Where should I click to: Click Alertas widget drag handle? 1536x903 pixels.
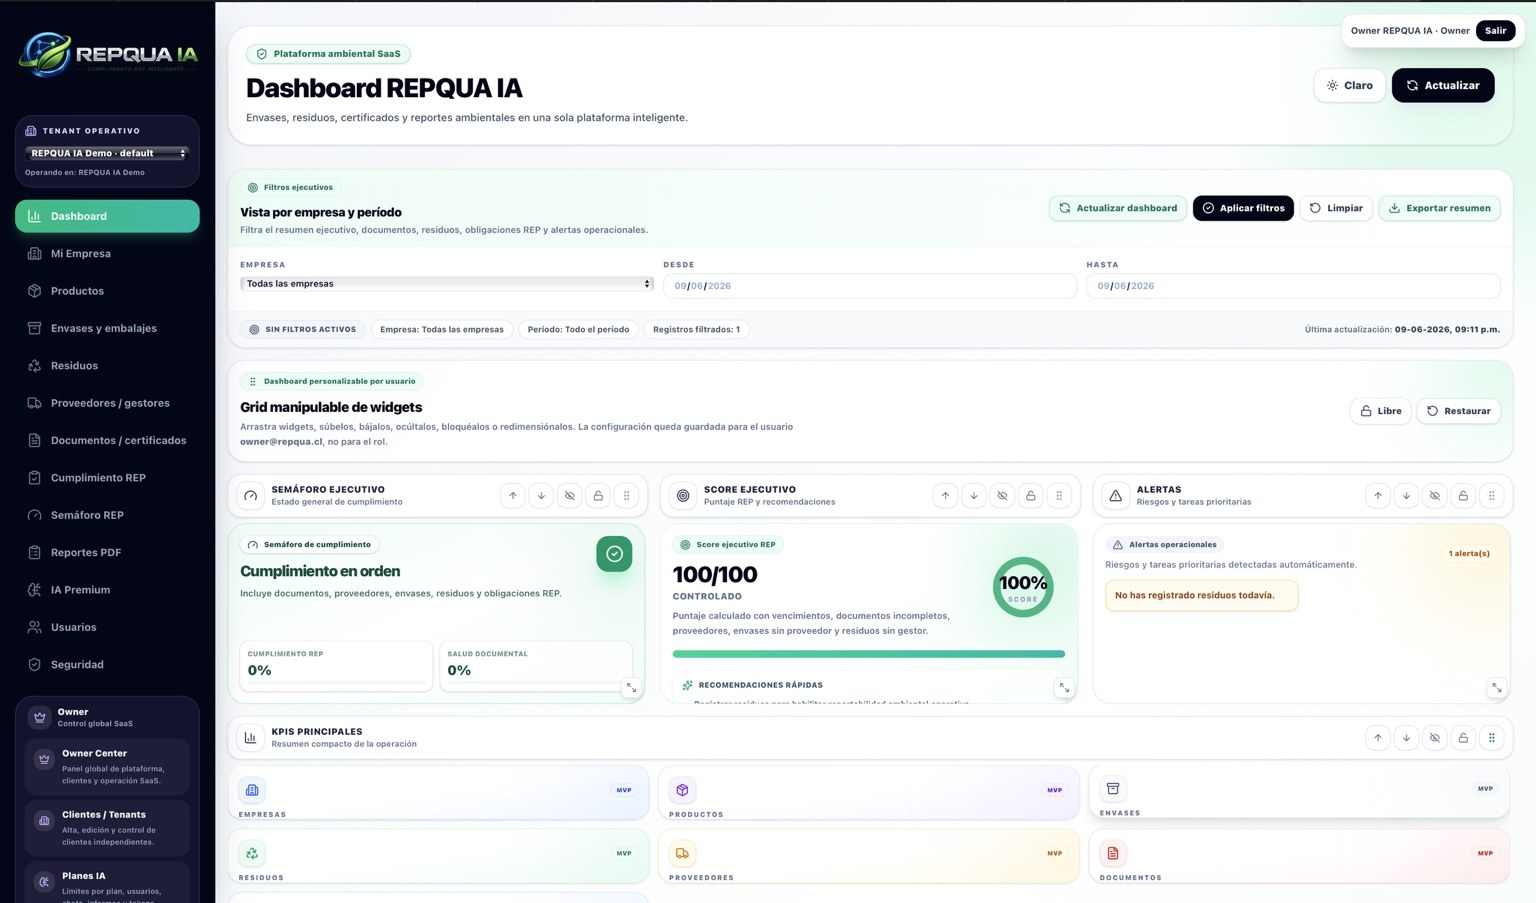(1492, 496)
